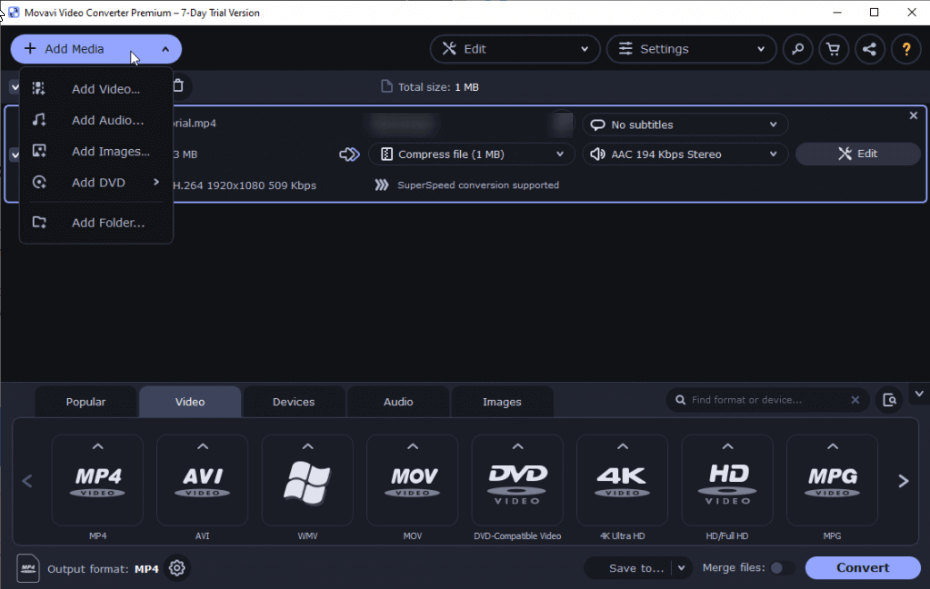Choose the AVI video format tile
The image size is (930, 589).
(202, 480)
